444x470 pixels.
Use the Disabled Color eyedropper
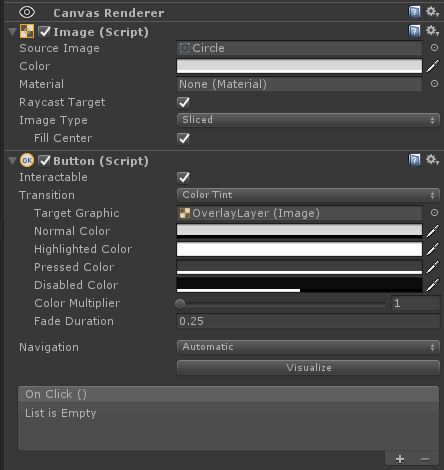433,285
